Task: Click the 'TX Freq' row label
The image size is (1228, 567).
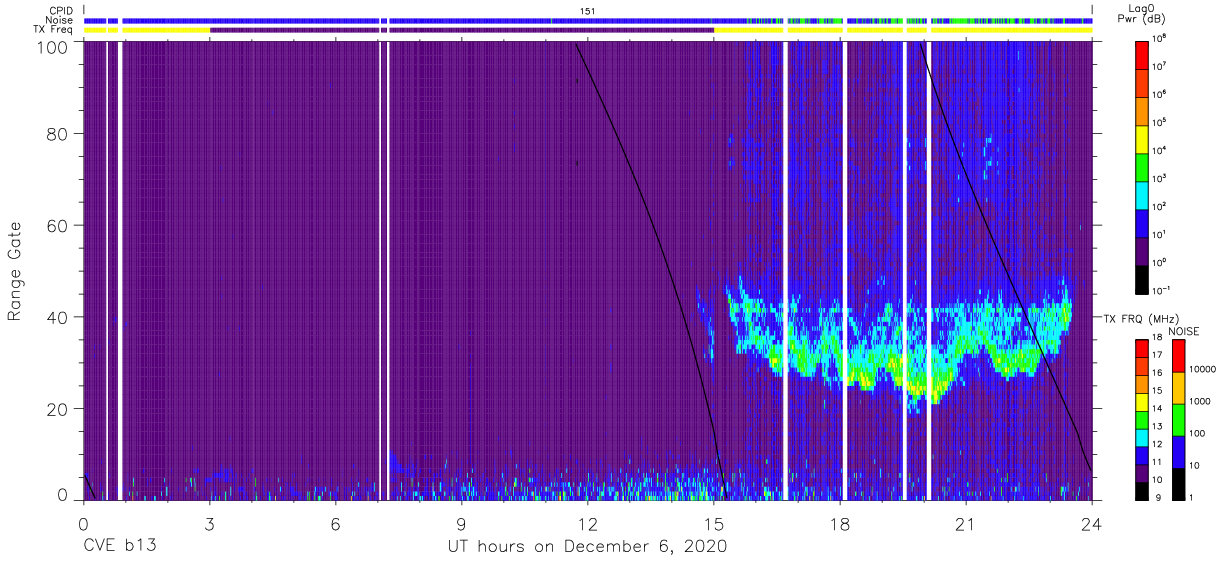Action: point(53,30)
